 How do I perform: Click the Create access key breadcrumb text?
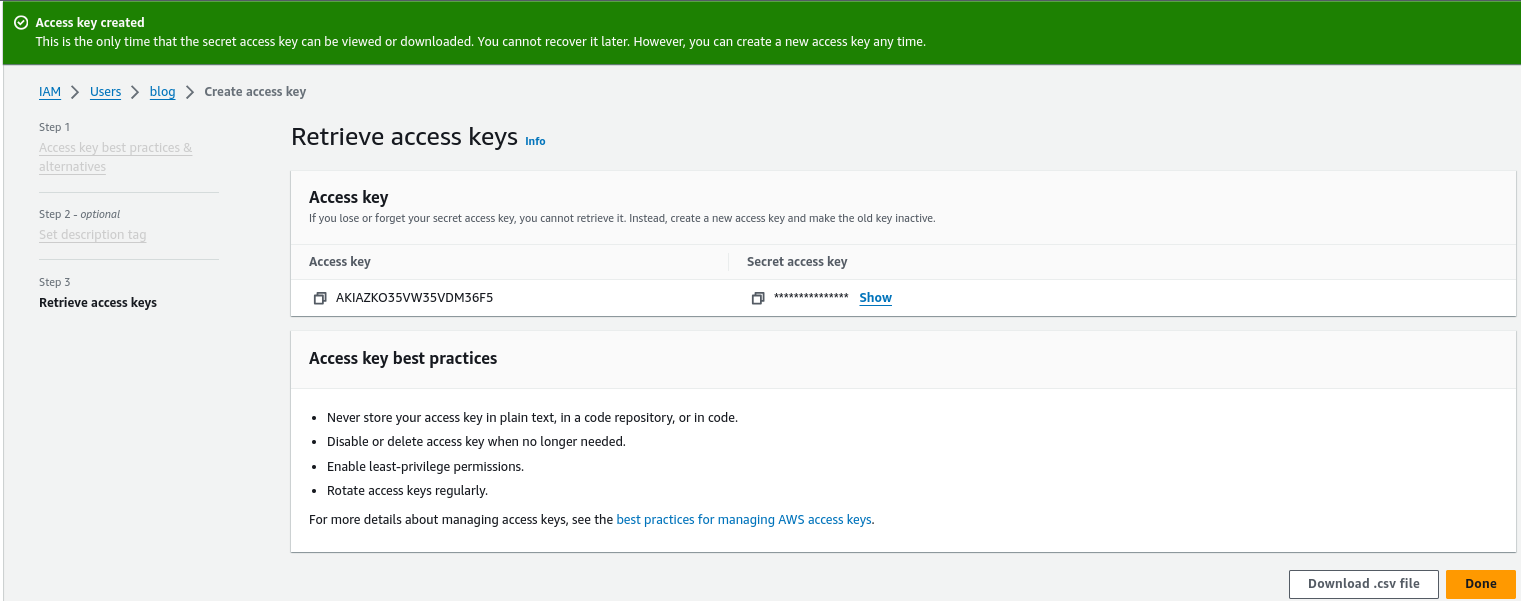tap(255, 92)
